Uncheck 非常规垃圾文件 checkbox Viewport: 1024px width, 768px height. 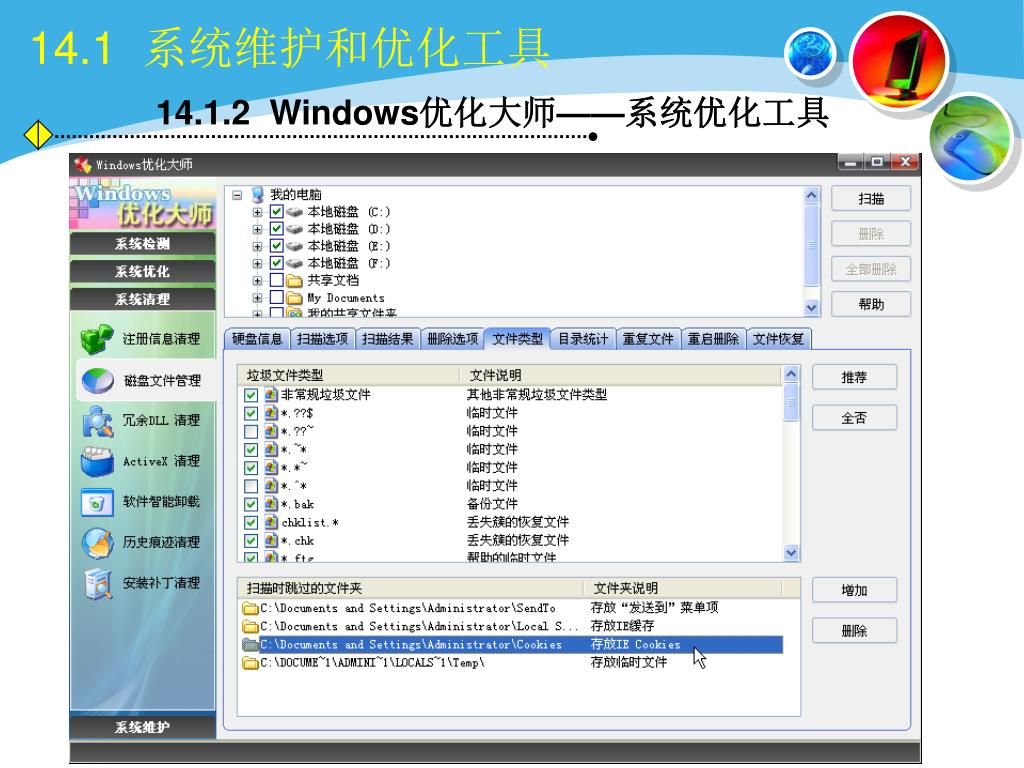pos(251,395)
